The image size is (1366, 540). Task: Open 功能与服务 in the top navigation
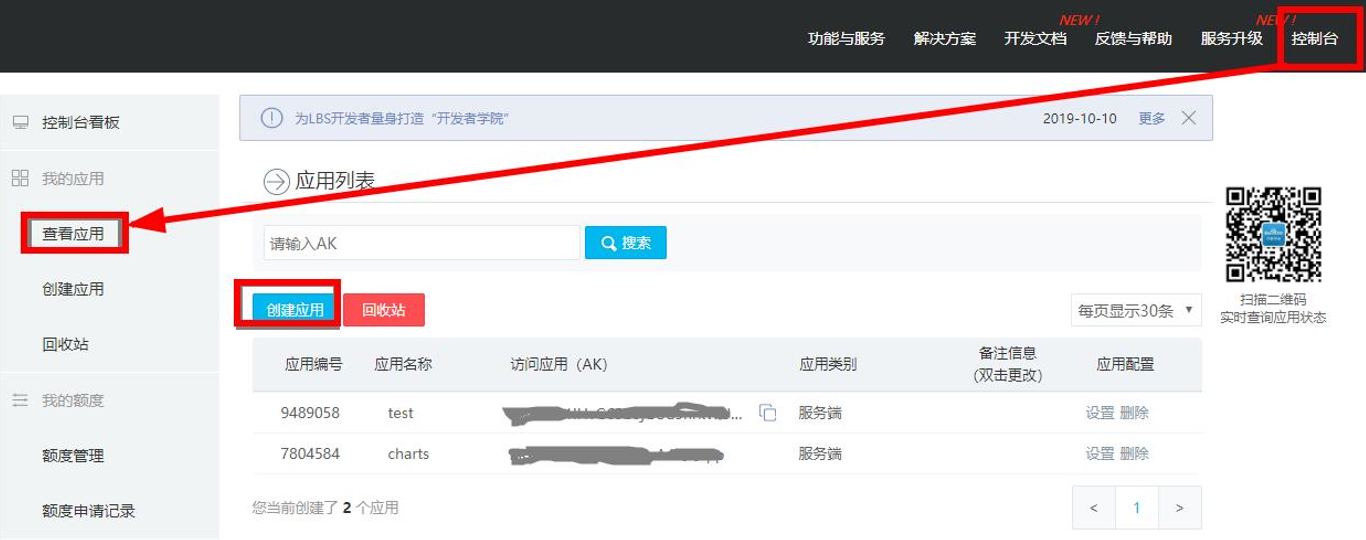846,39
